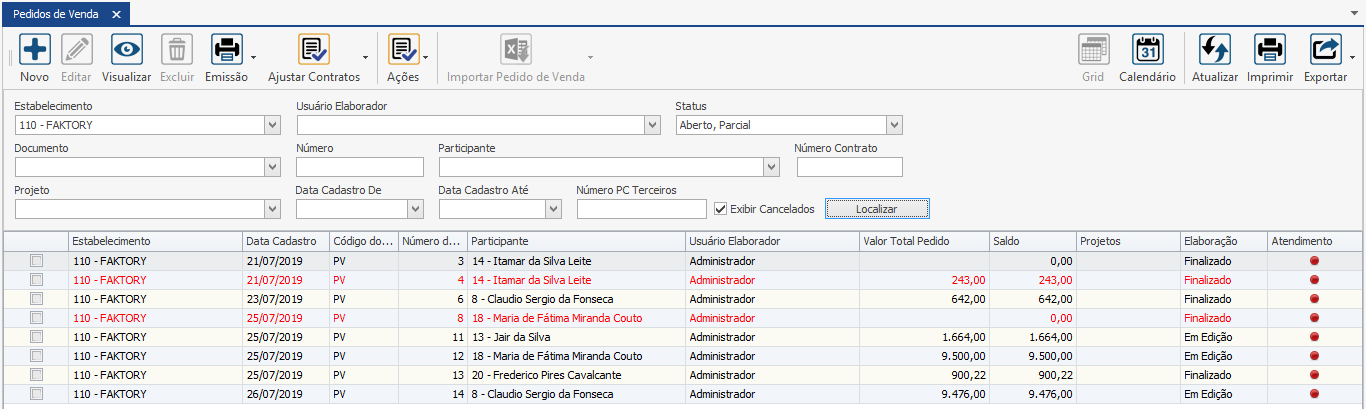Open the Ações toolbar icon
This screenshot has height=409, width=1366.
403,50
